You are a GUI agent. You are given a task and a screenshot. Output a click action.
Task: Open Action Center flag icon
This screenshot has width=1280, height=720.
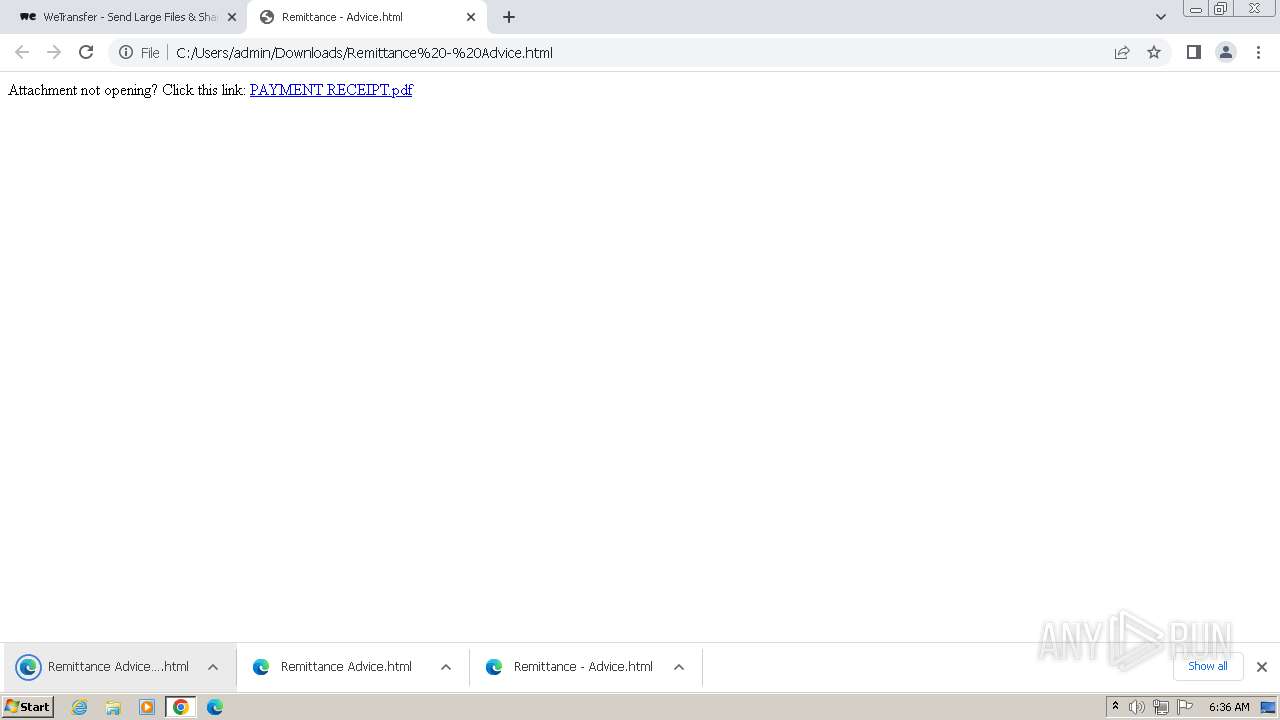1185,707
